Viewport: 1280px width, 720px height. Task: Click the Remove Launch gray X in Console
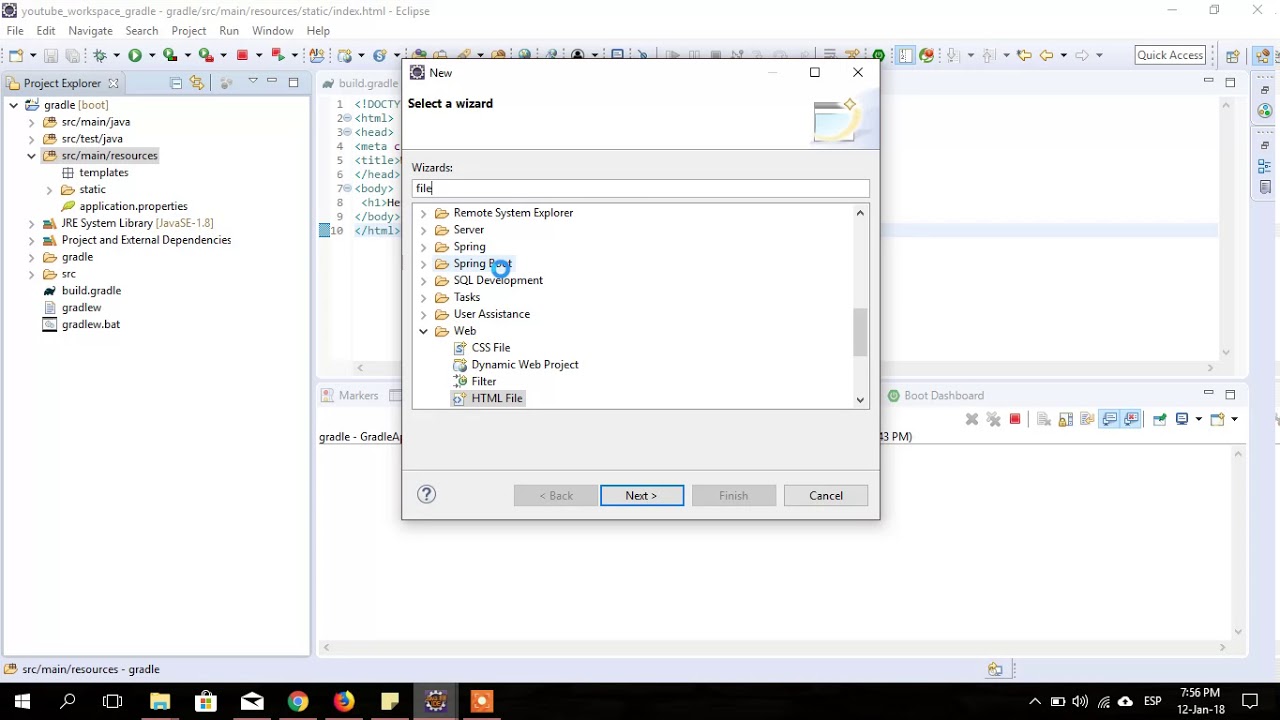(972, 419)
